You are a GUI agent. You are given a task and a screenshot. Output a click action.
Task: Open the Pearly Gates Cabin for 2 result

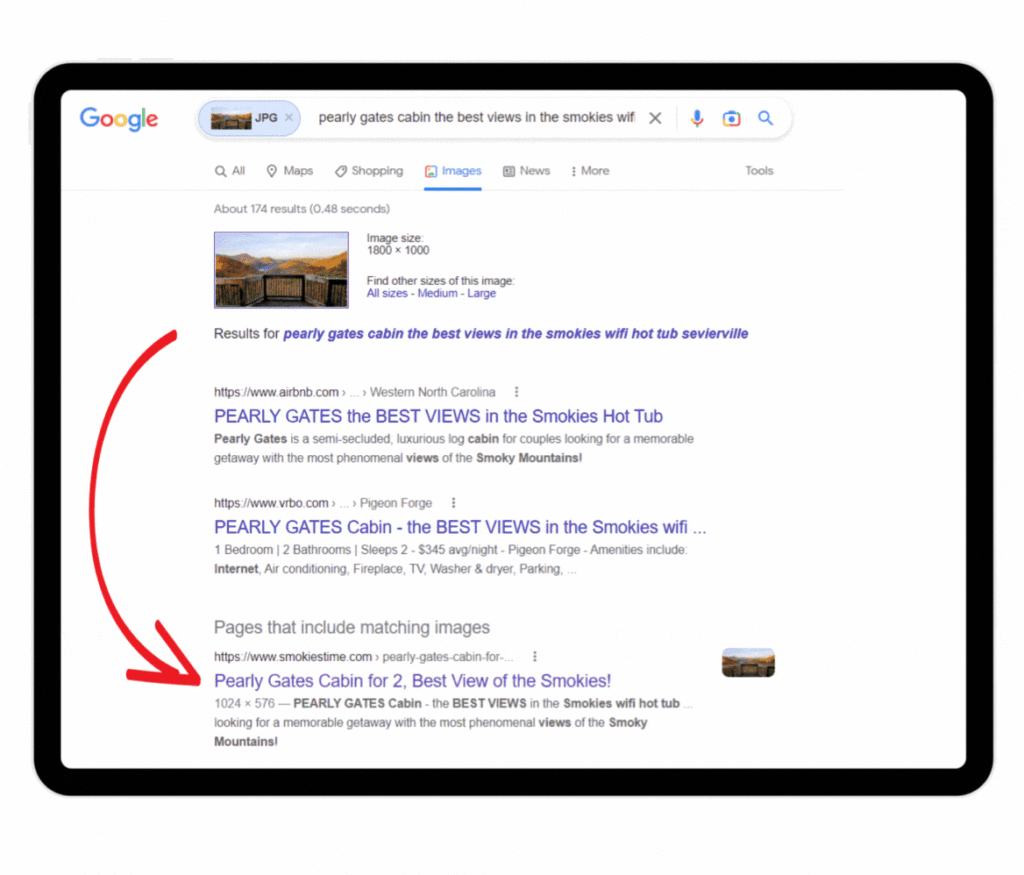pos(412,680)
